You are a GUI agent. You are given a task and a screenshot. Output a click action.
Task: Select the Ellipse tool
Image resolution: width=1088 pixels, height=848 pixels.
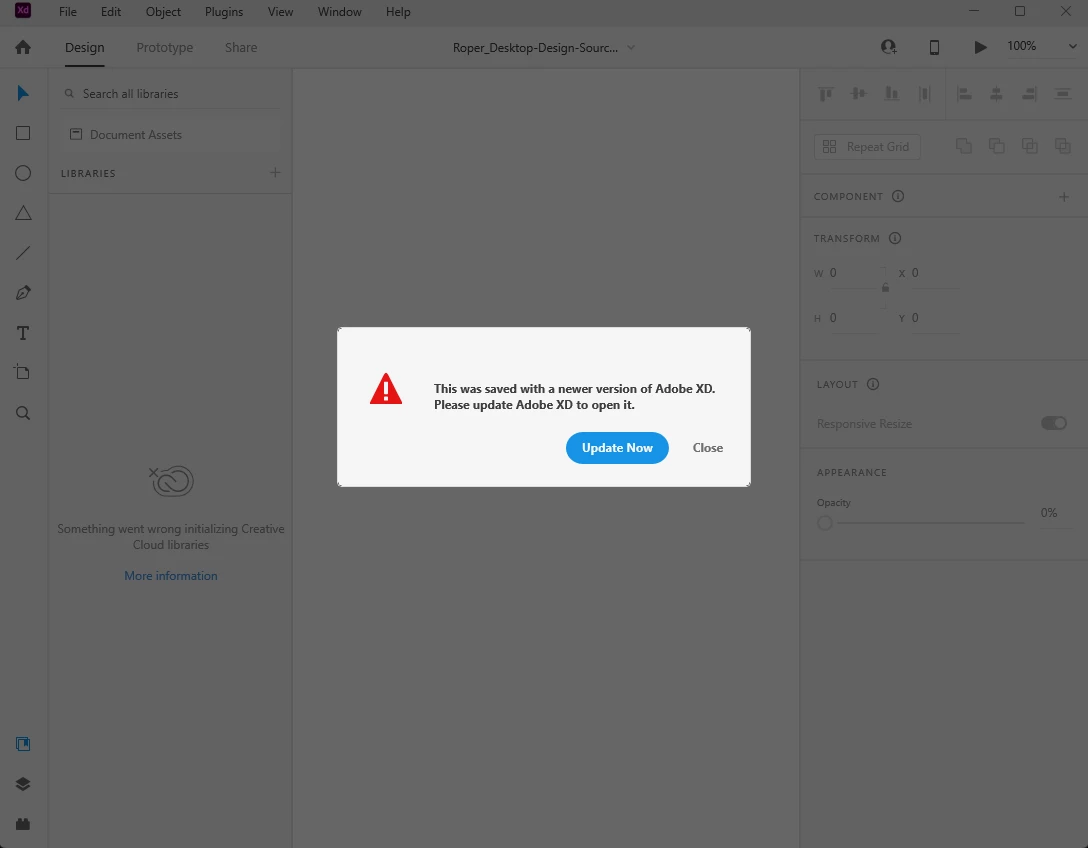point(23,173)
